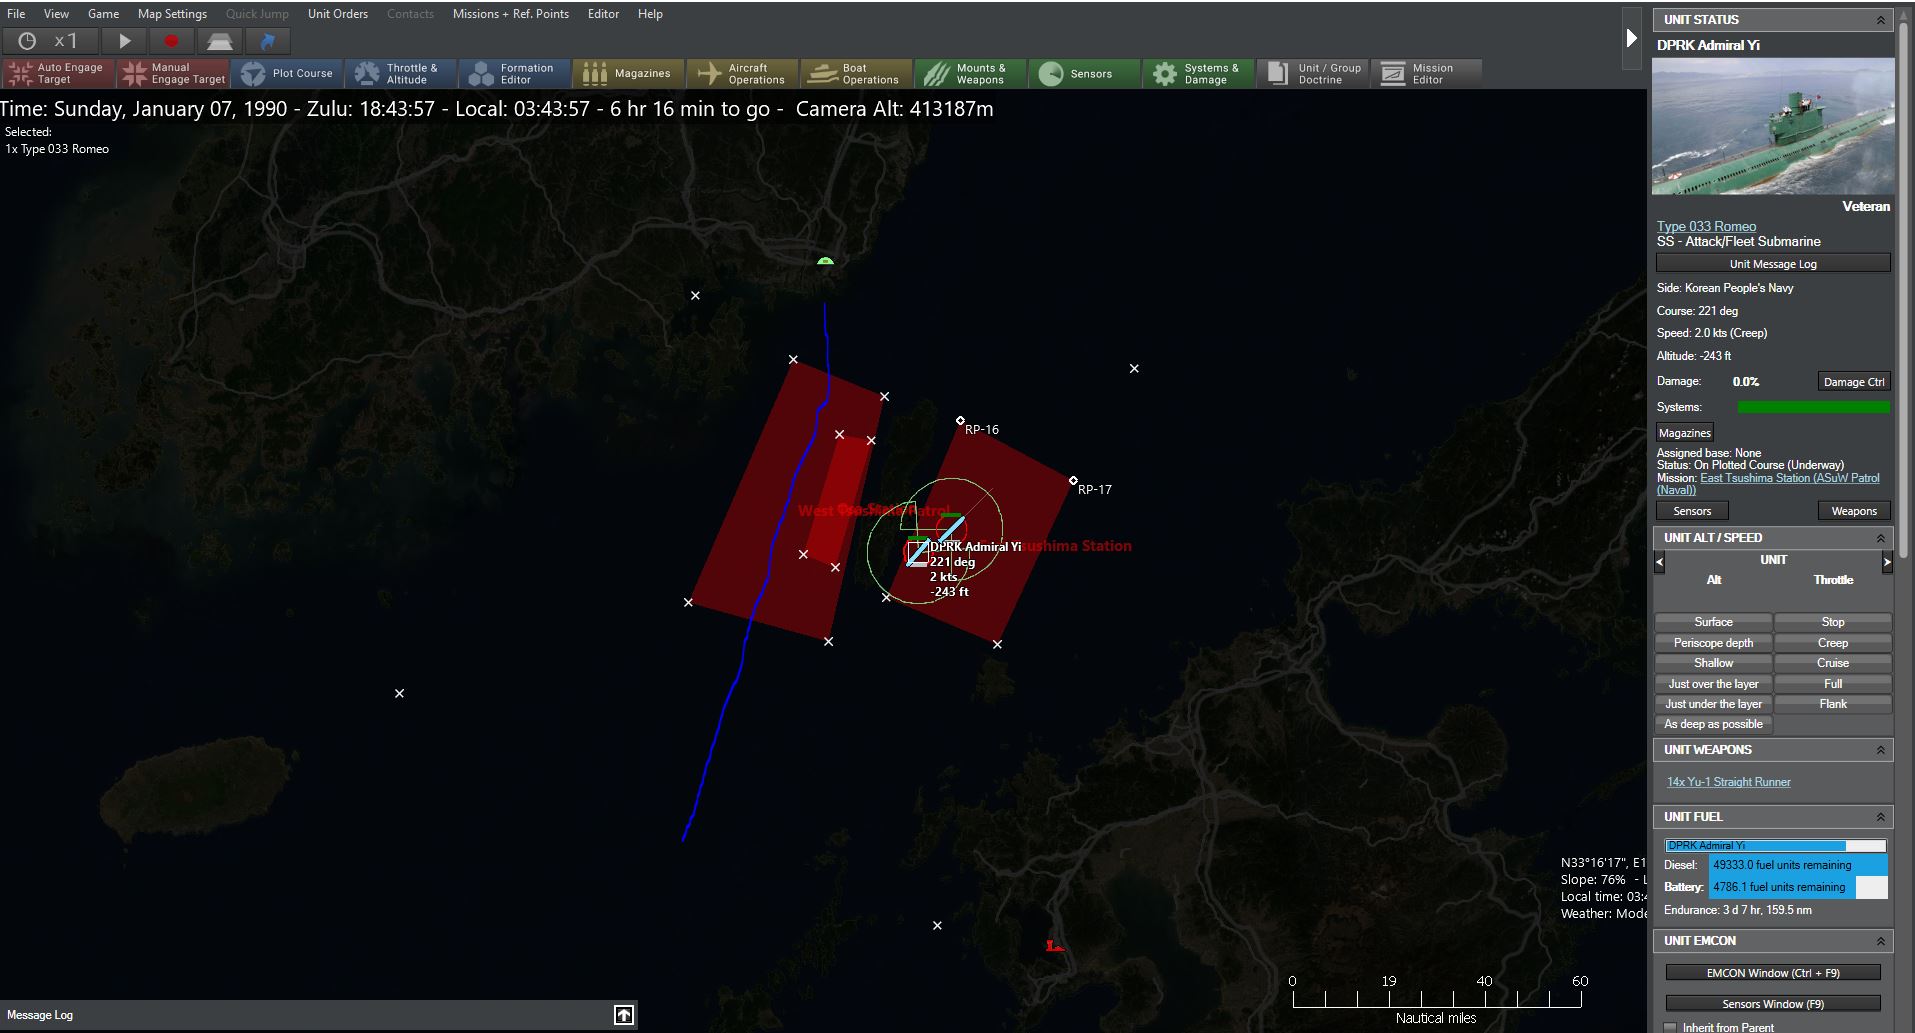Click the Sensors button in Unit Status
This screenshot has width=1915, height=1033.
tap(1693, 511)
